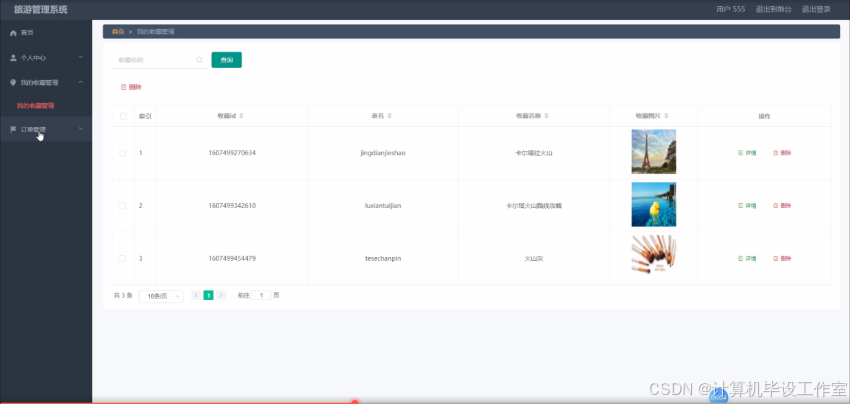Click the jingdianjieshao table name cell
Viewport: 851px width, 404px height.
click(383, 153)
